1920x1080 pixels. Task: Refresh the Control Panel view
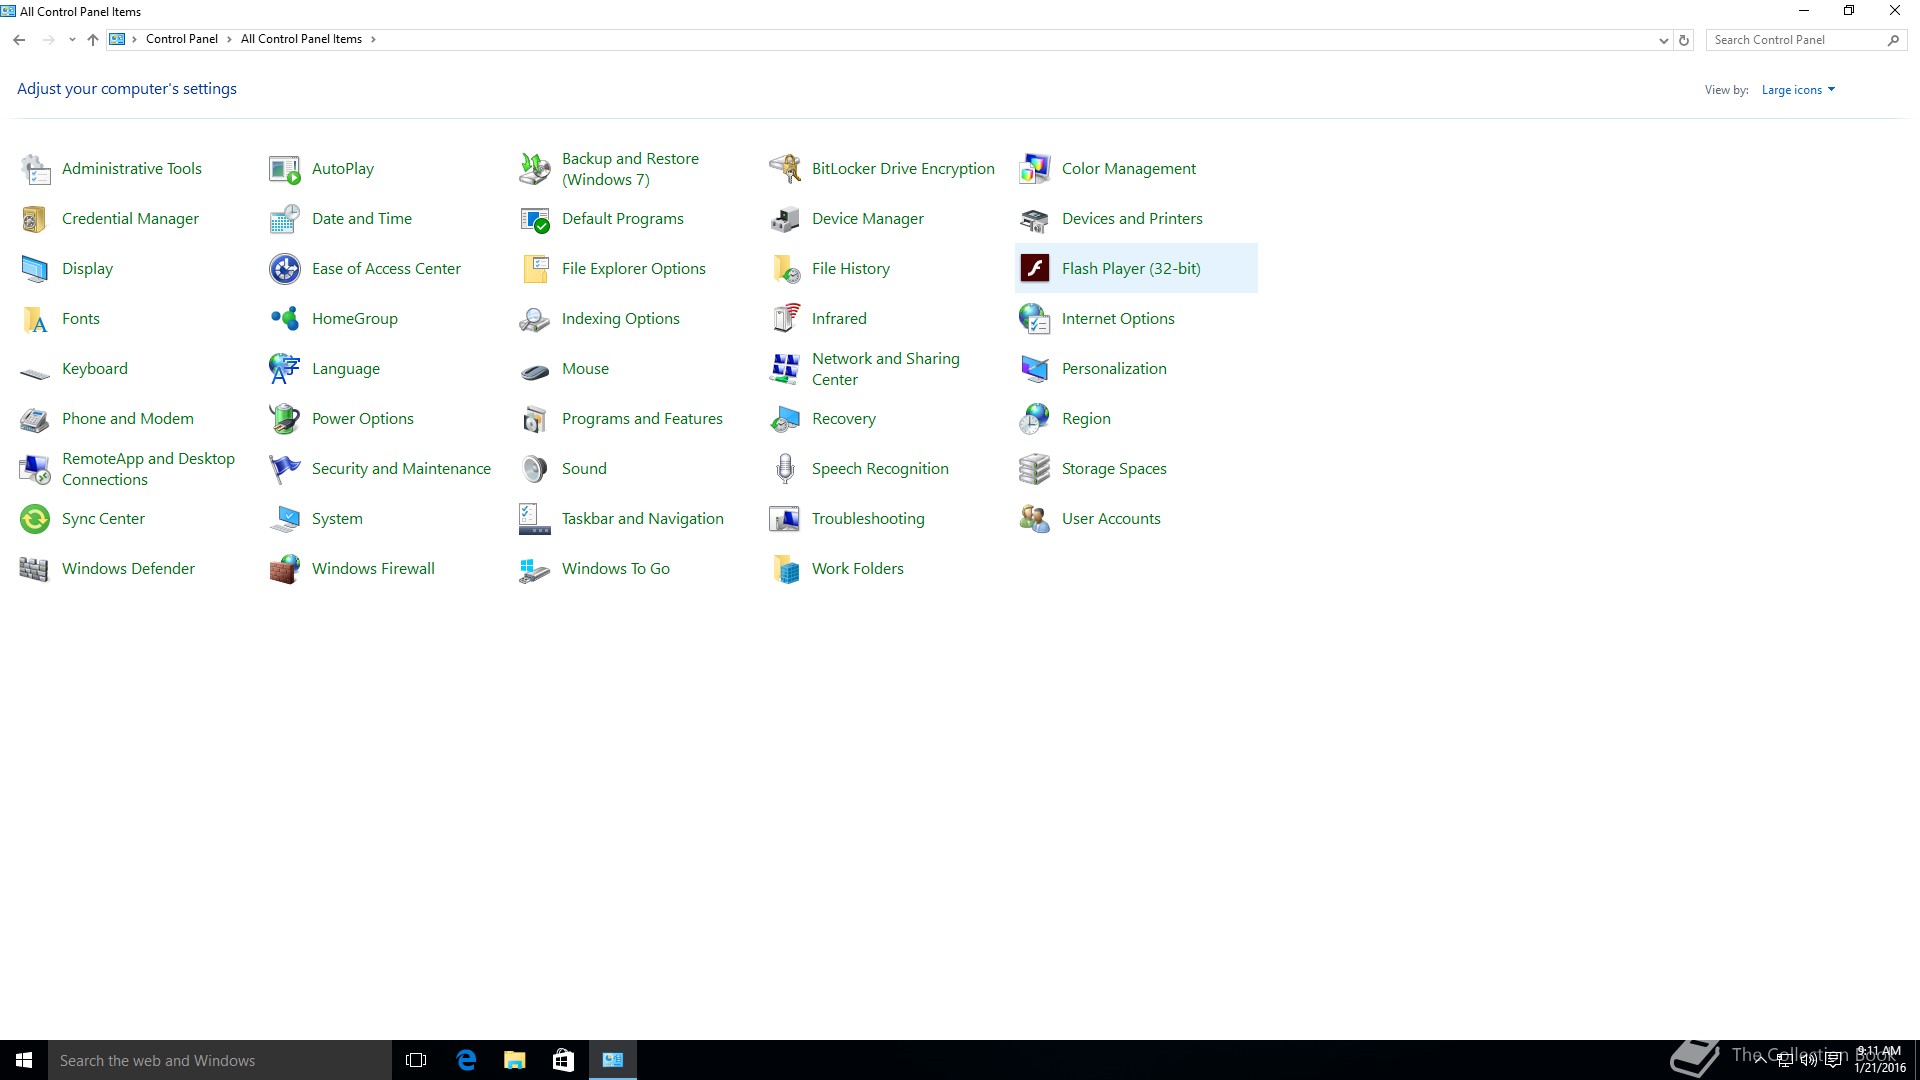coord(1684,40)
